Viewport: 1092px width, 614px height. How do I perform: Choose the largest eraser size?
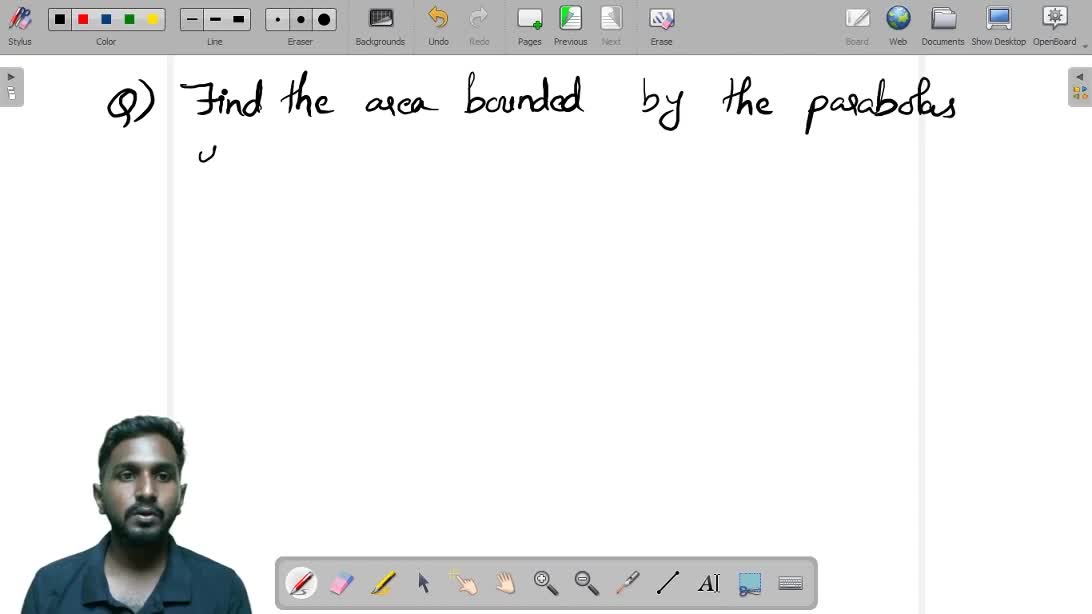pos(324,19)
